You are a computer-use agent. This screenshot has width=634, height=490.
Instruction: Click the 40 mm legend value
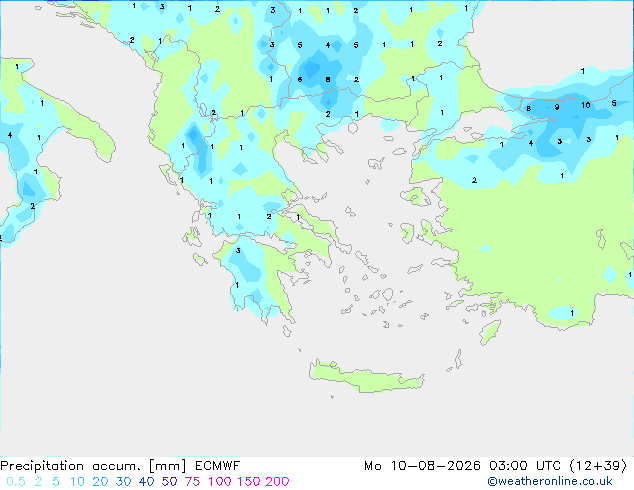[x=146, y=482]
